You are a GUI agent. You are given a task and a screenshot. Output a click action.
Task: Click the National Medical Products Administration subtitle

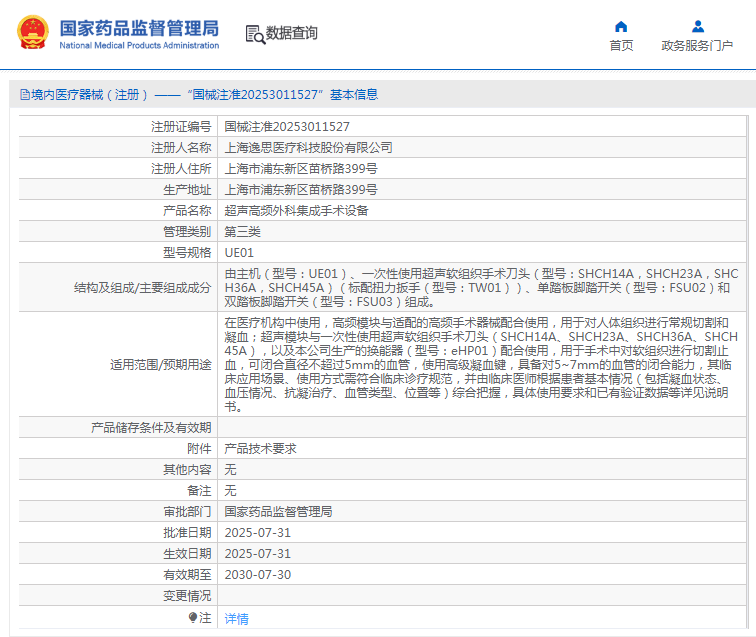[x=138, y=46]
